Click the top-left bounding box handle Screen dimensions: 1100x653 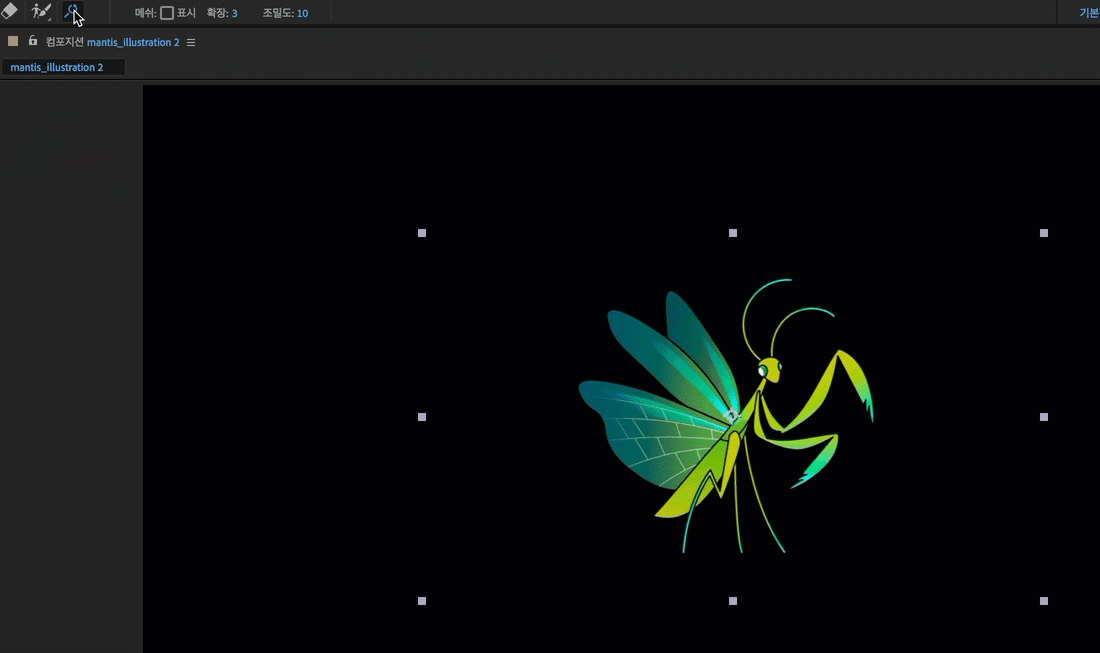(422, 233)
